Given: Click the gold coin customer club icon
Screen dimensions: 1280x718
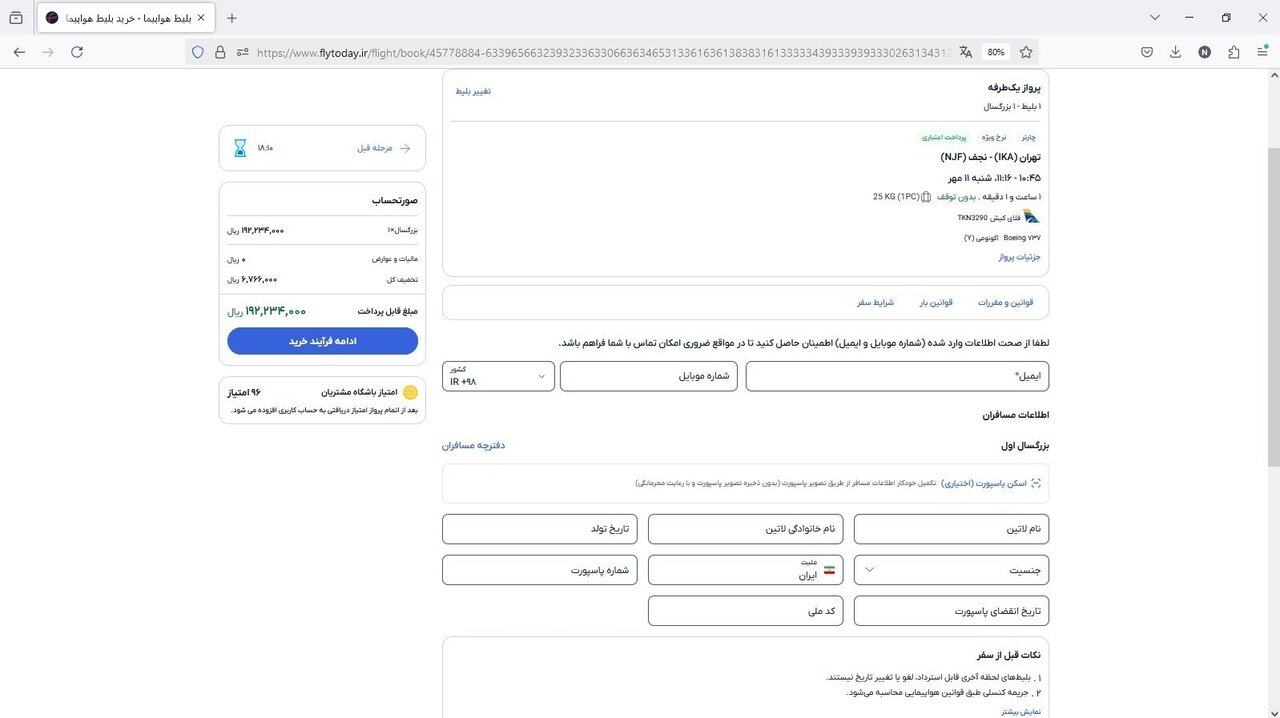Looking at the screenshot, I should click(410, 392).
